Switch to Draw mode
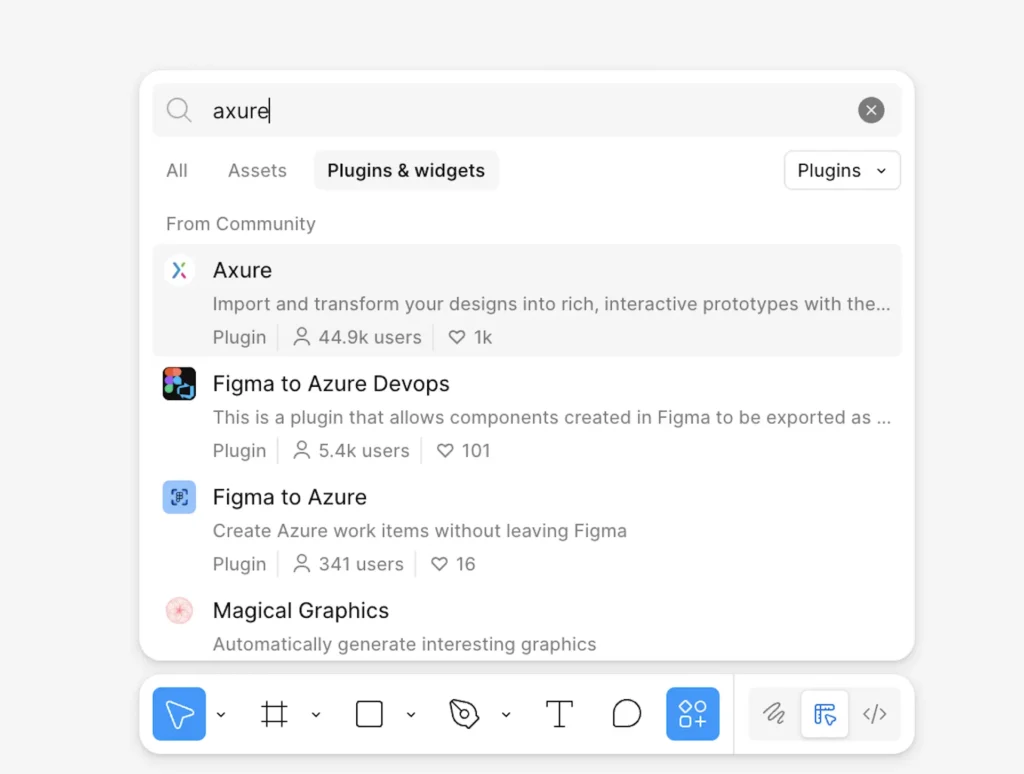 point(774,714)
